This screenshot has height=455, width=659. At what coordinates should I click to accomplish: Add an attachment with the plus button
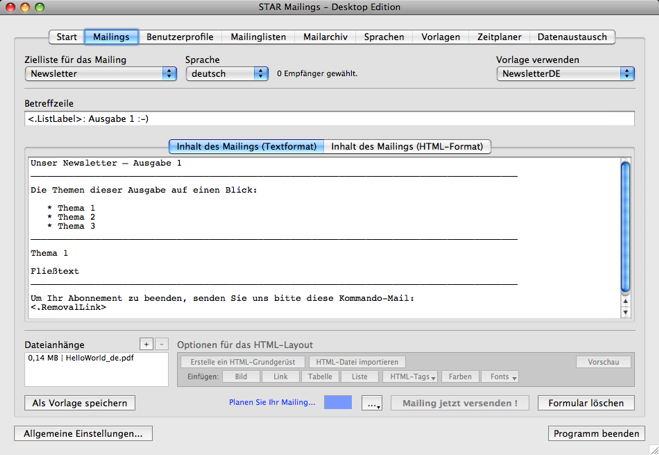tap(146, 344)
